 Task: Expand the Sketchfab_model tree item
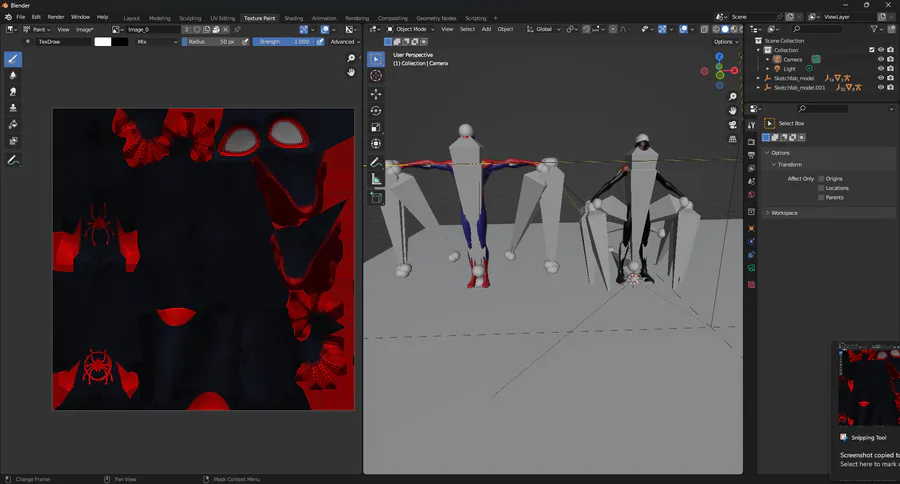[x=758, y=78]
